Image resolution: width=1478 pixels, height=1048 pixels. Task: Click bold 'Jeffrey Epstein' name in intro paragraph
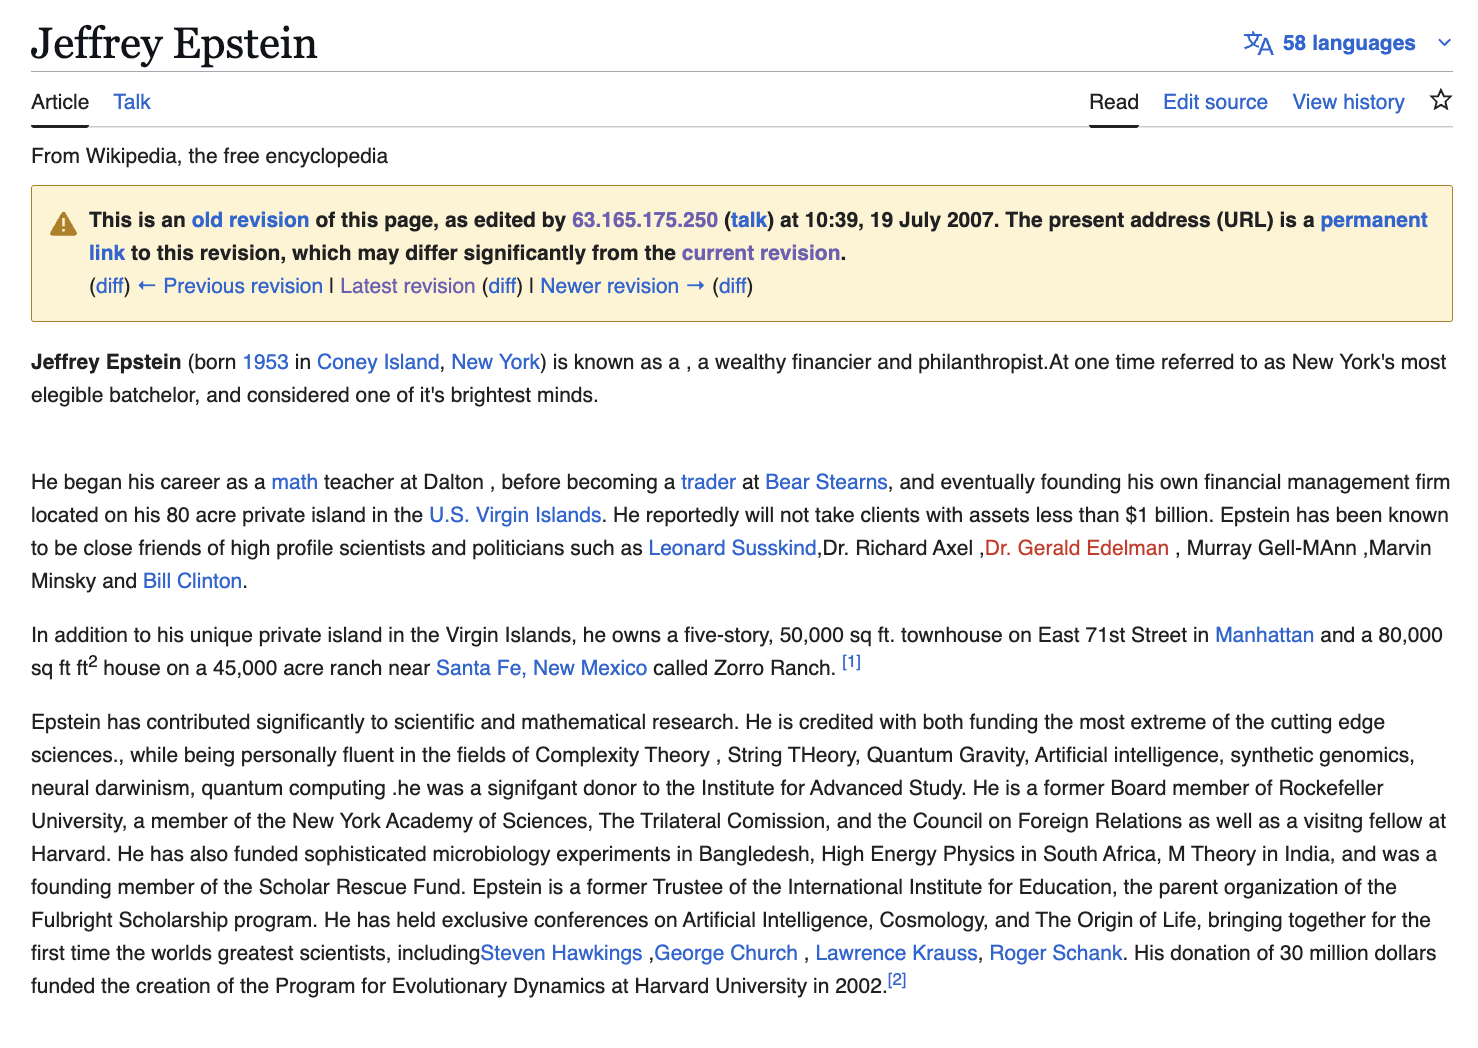(x=106, y=362)
